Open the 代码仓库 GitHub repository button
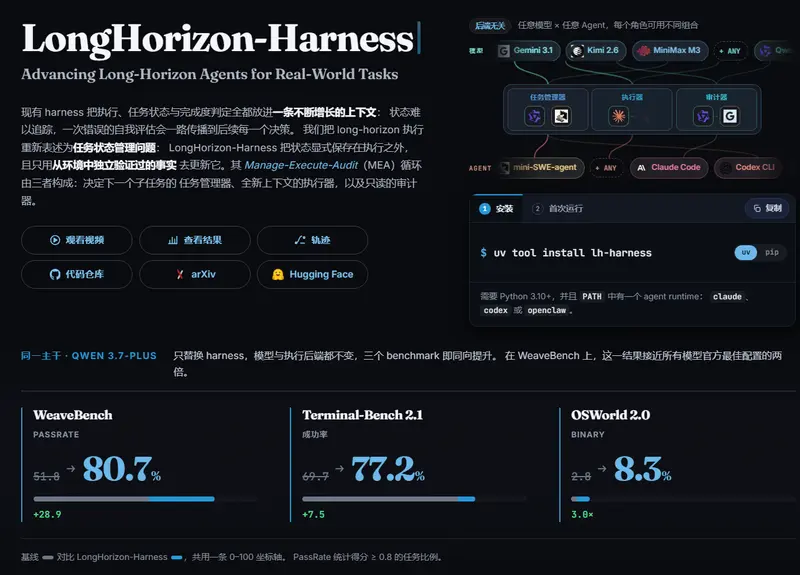Viewport: 800px width, 575px height. click(77, 274)
